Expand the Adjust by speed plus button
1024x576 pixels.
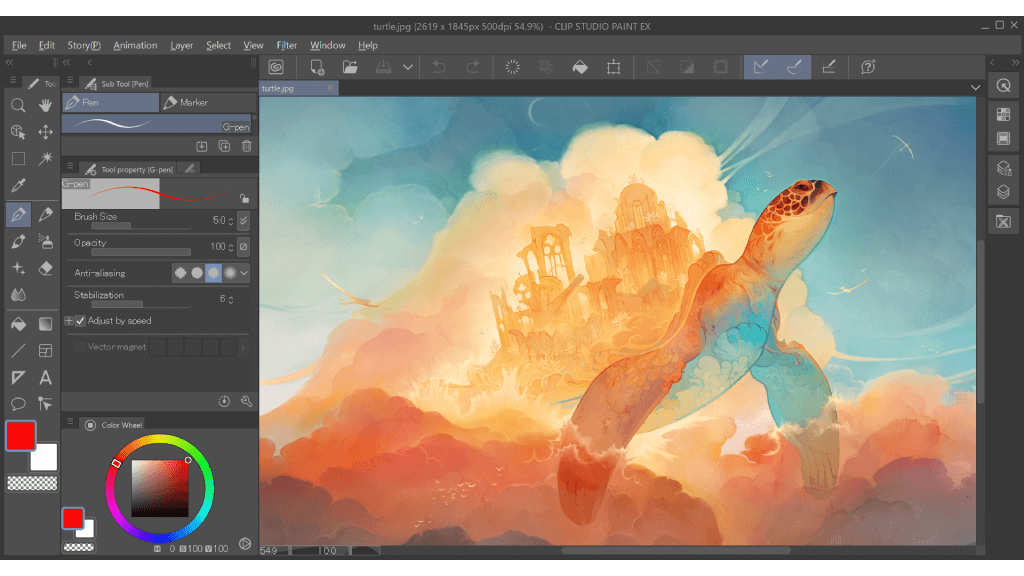pos(69,321)
